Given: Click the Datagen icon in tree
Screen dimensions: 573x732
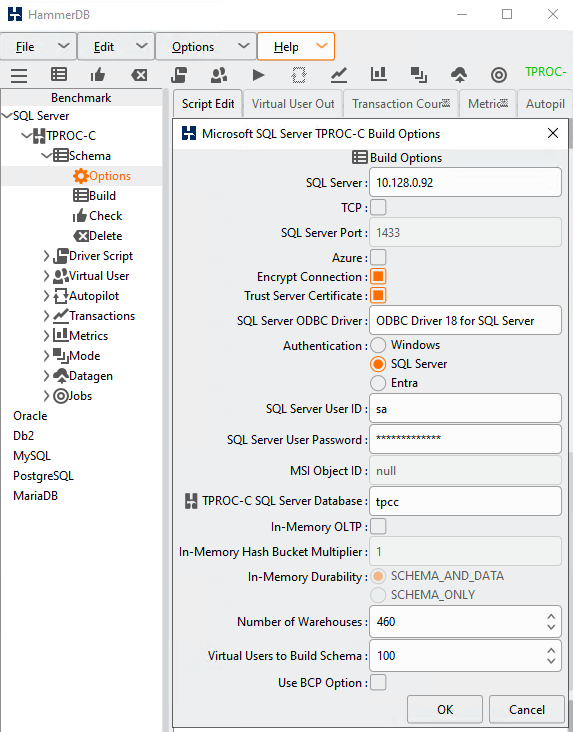Looking at the screenshot, I should tap(61, 376).
